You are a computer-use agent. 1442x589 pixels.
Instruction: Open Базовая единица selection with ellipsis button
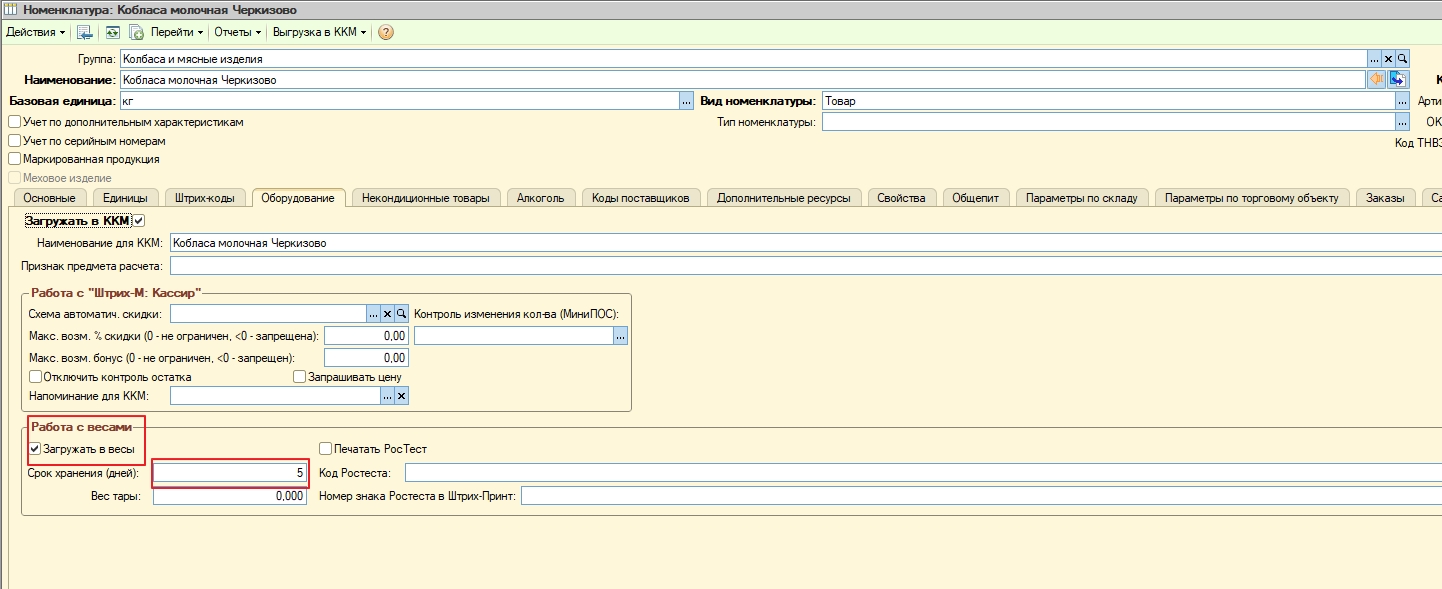[686, 101]
